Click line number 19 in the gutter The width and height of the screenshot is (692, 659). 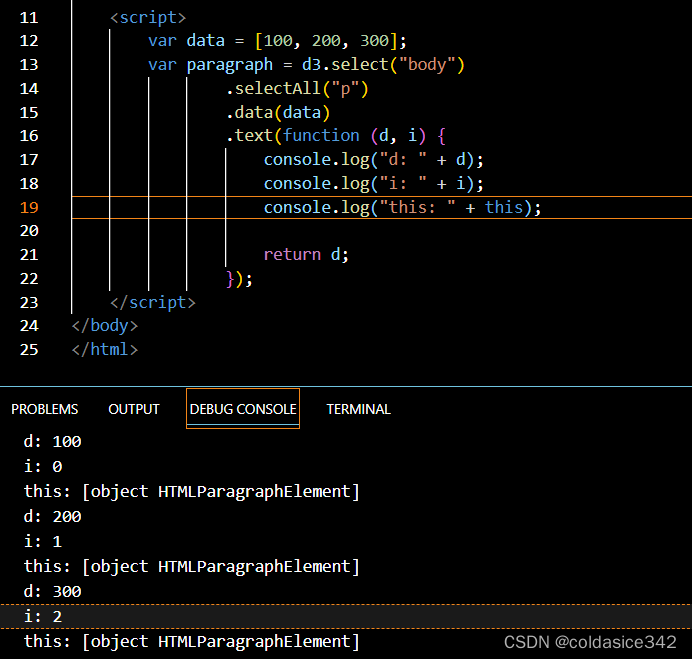[29, 207]
